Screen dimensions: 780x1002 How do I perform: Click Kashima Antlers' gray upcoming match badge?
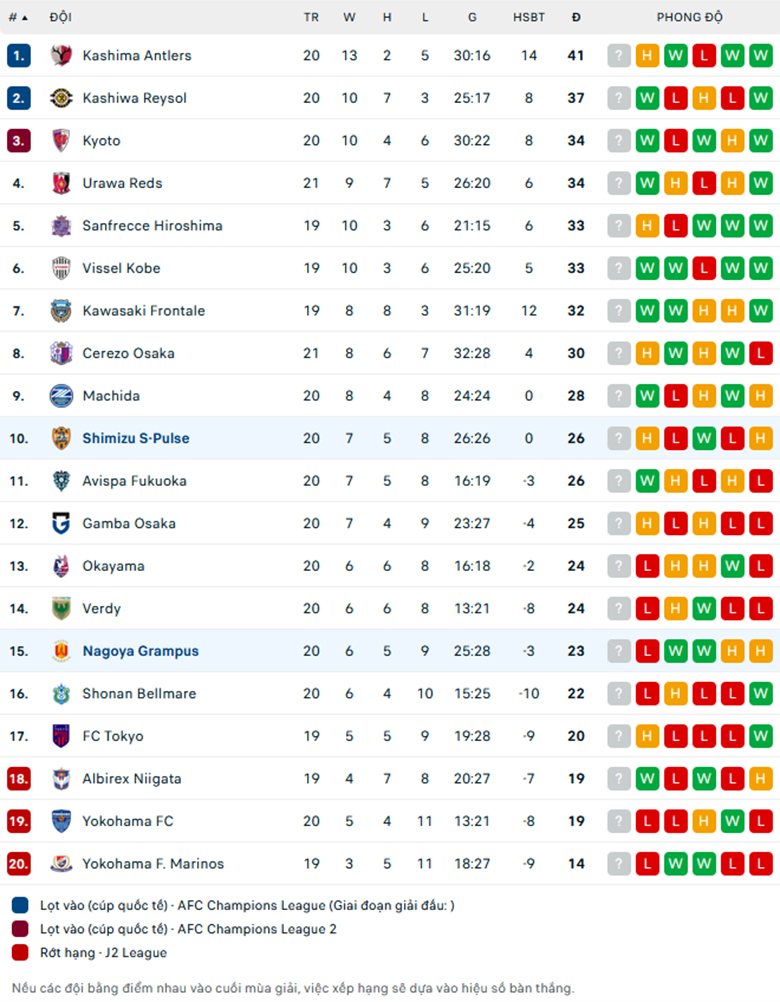coord(618,56)
